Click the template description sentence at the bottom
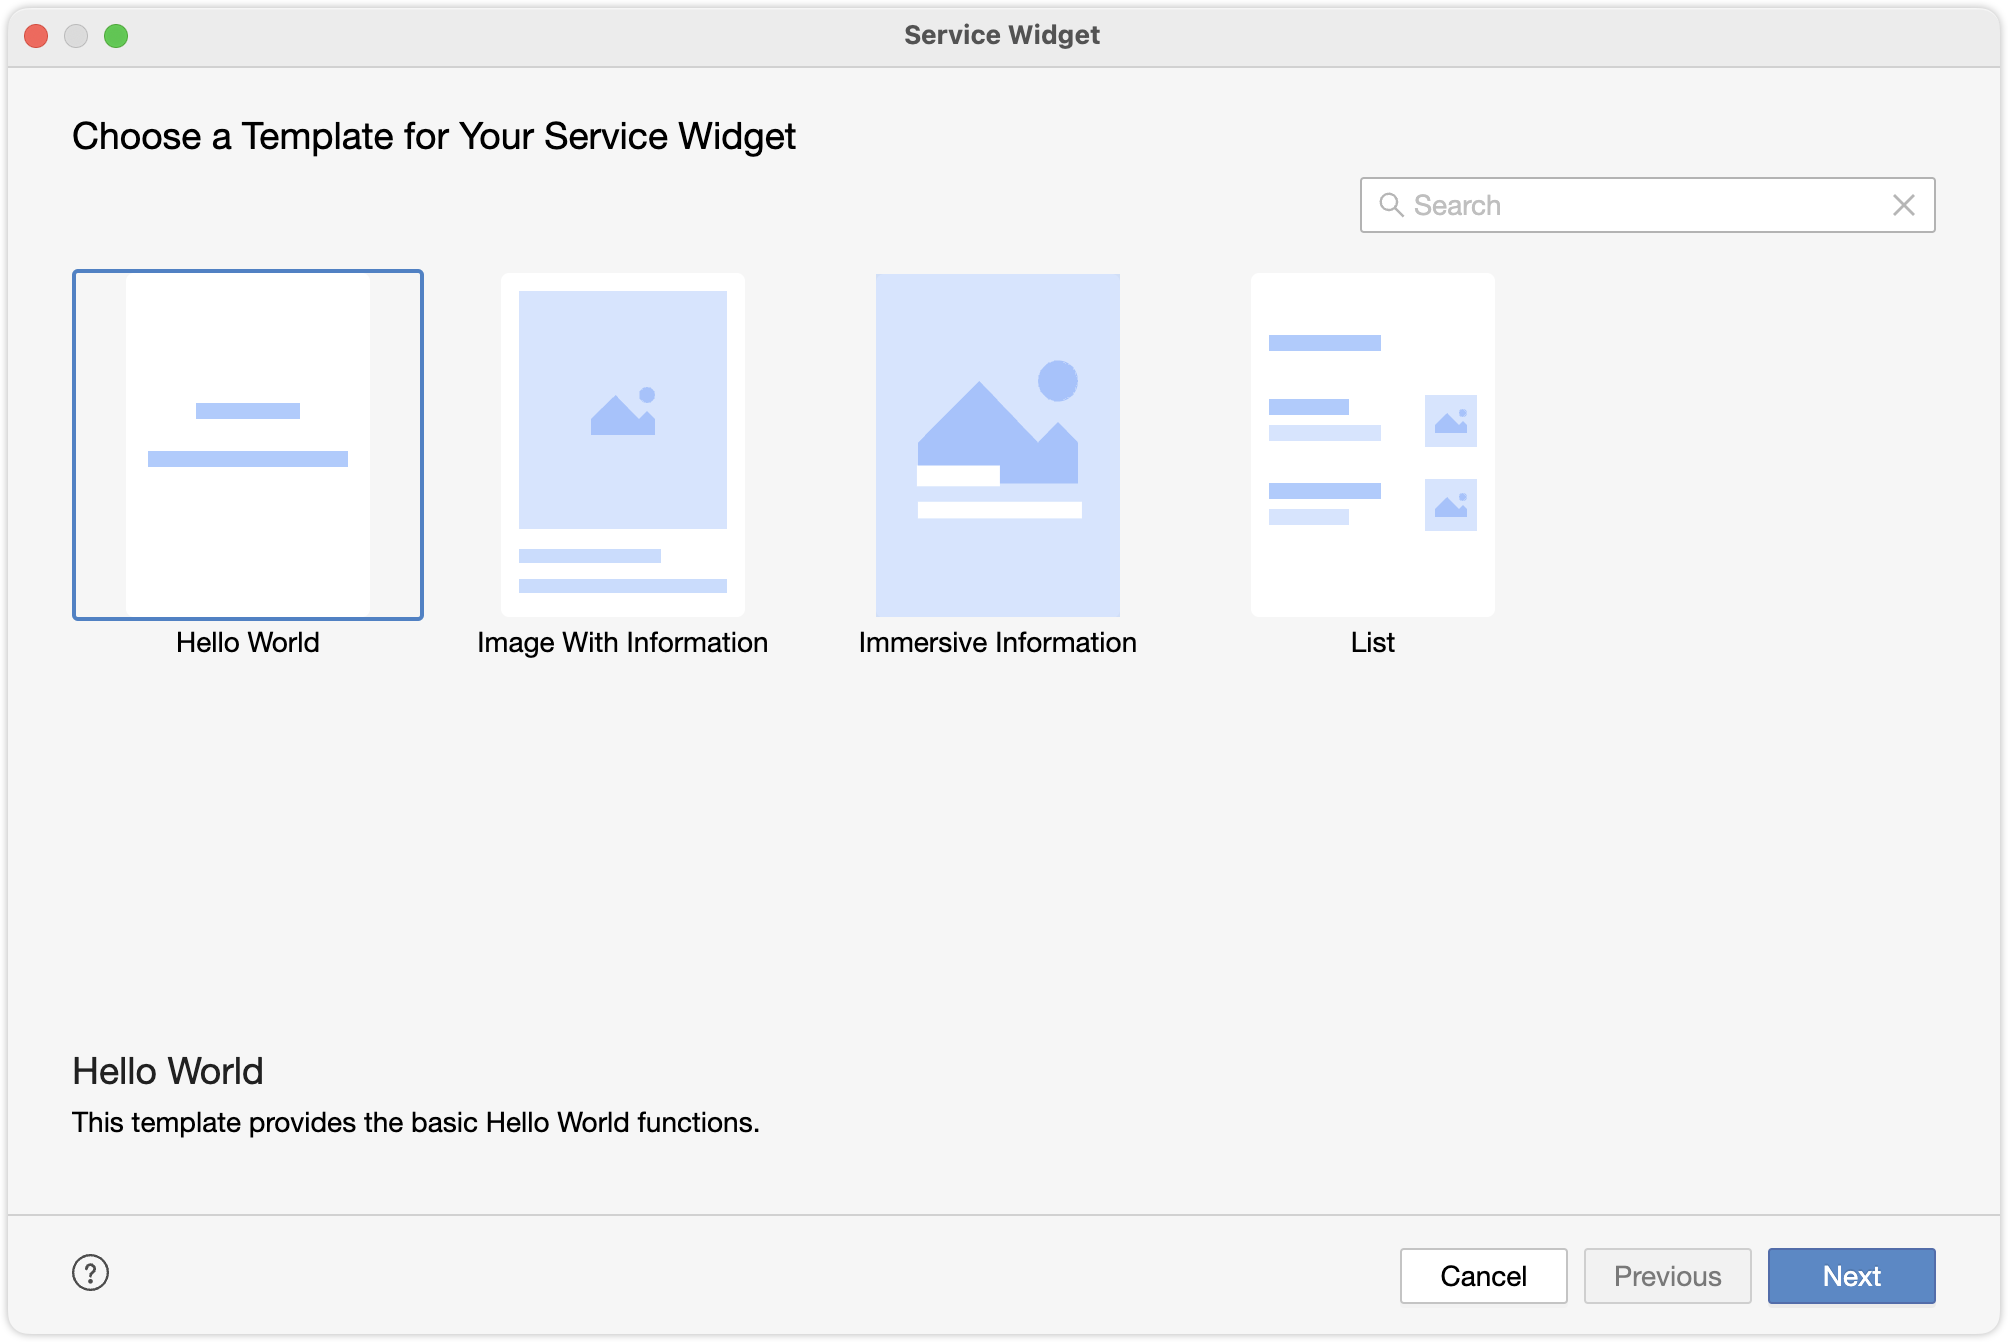This screenshot has height=1342, width=2008. point(415,1122)
